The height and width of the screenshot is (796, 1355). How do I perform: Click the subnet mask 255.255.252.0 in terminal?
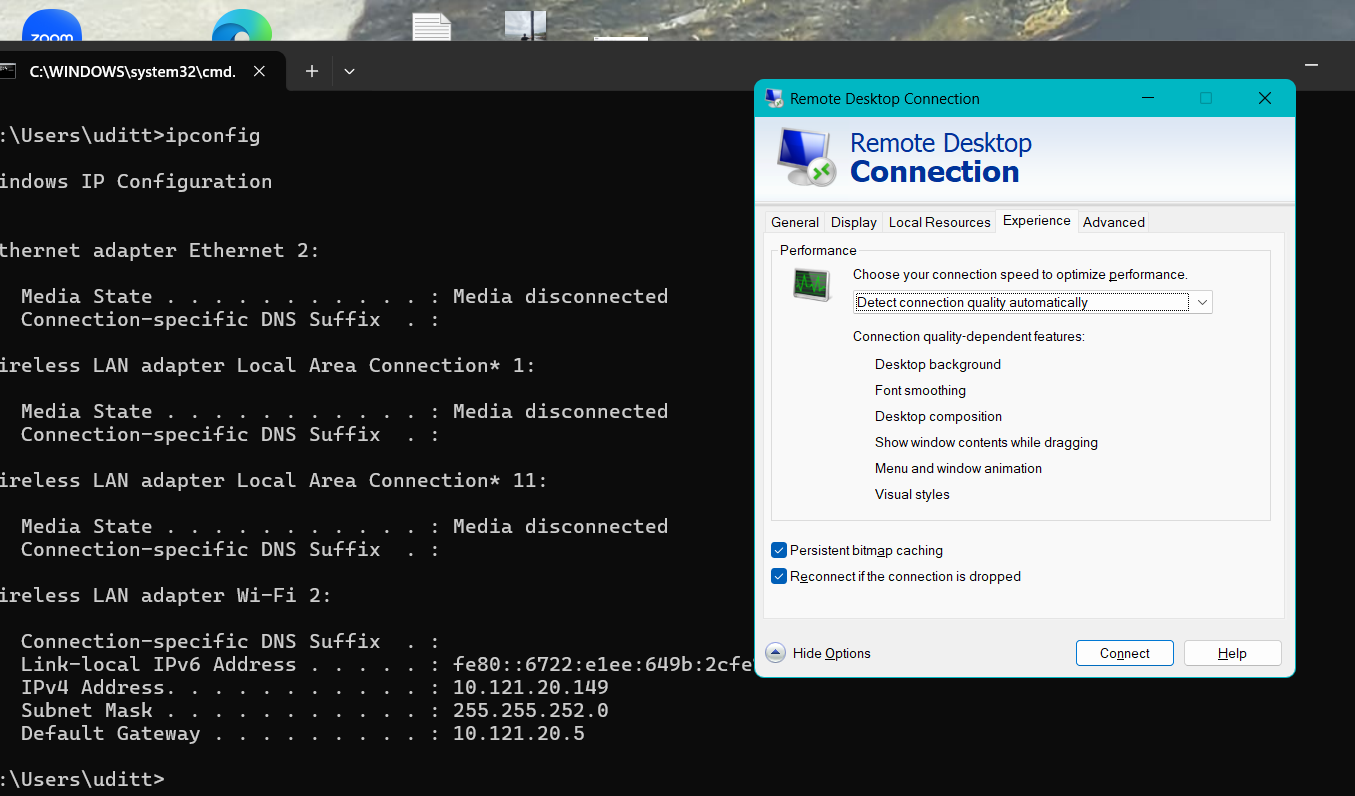[x=531, y=710]
